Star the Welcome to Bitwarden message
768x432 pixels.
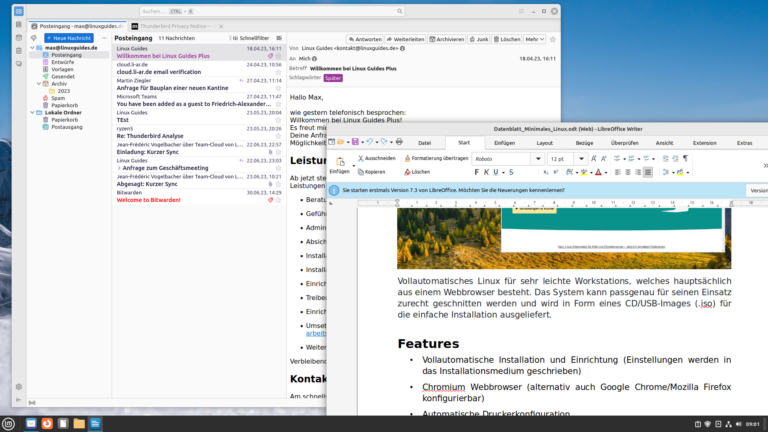tap(278, 200)
